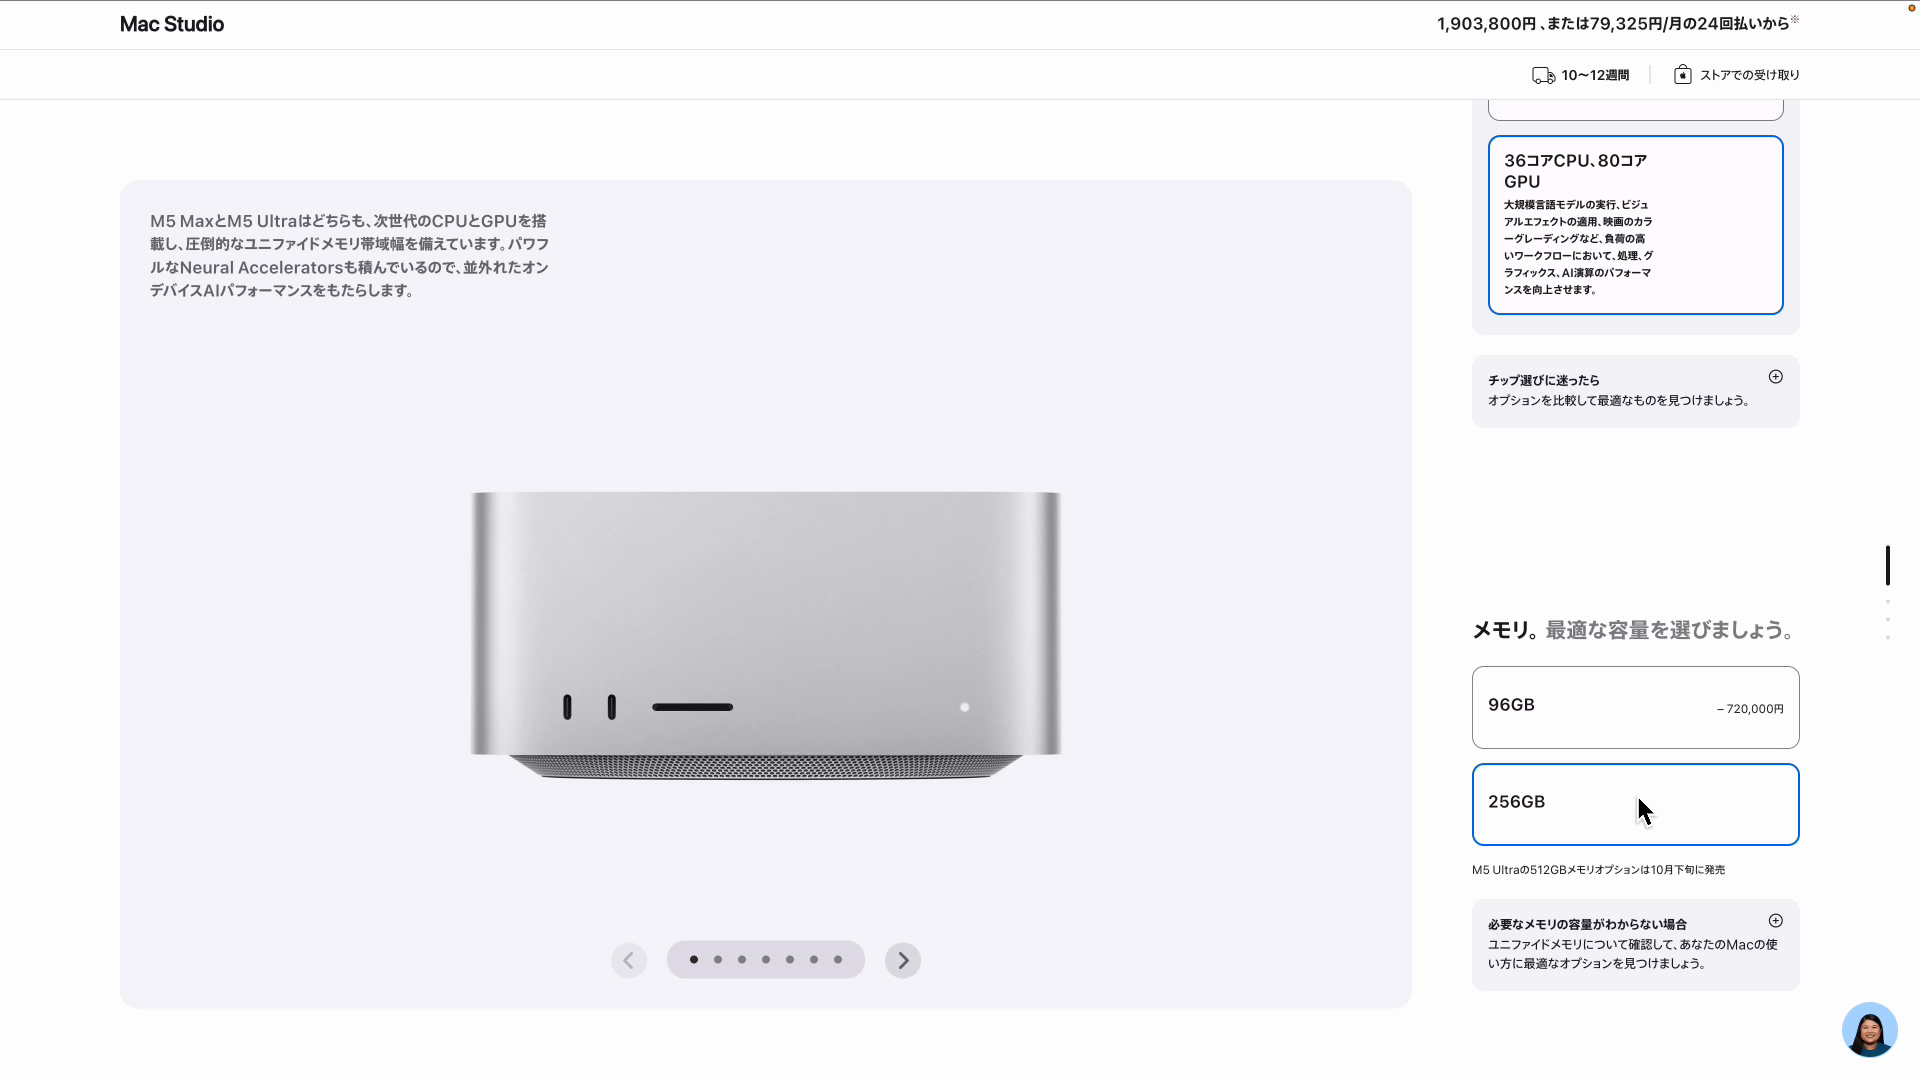This screenshot has height=1080, width=1920.
Task: Jump to sixth gallery dot
Action: pos(814,960)
